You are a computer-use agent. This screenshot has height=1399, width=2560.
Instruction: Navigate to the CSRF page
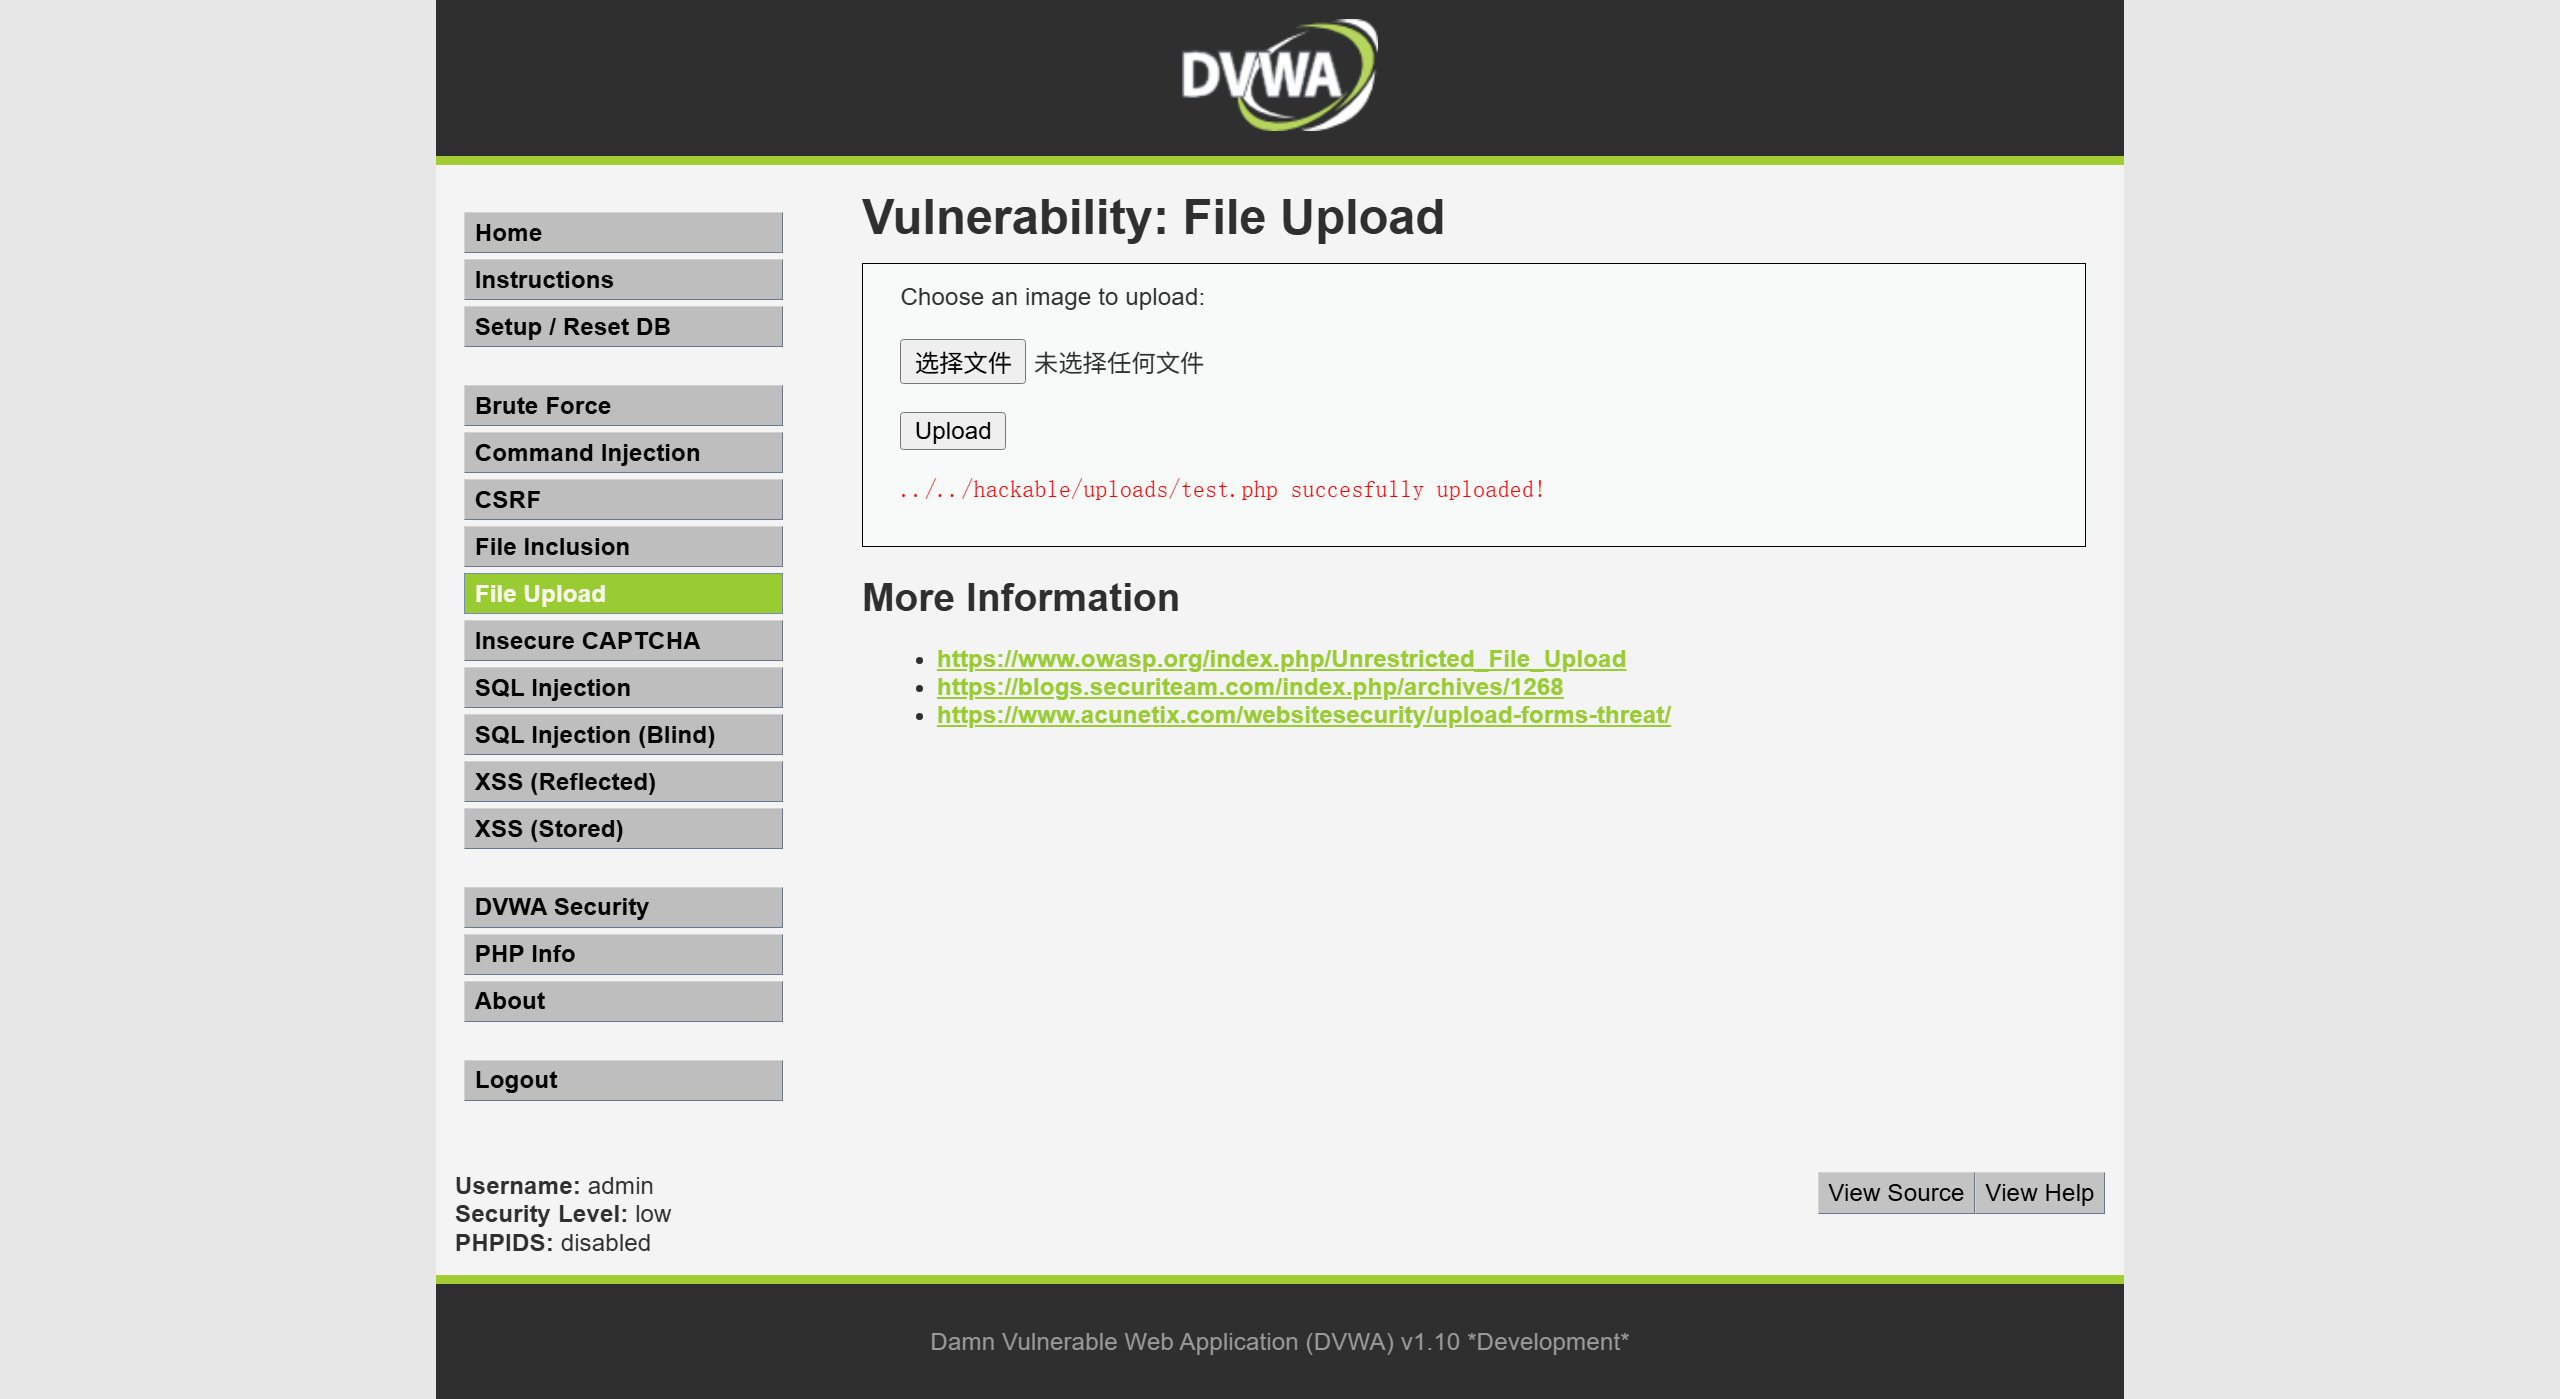(622, 500)
